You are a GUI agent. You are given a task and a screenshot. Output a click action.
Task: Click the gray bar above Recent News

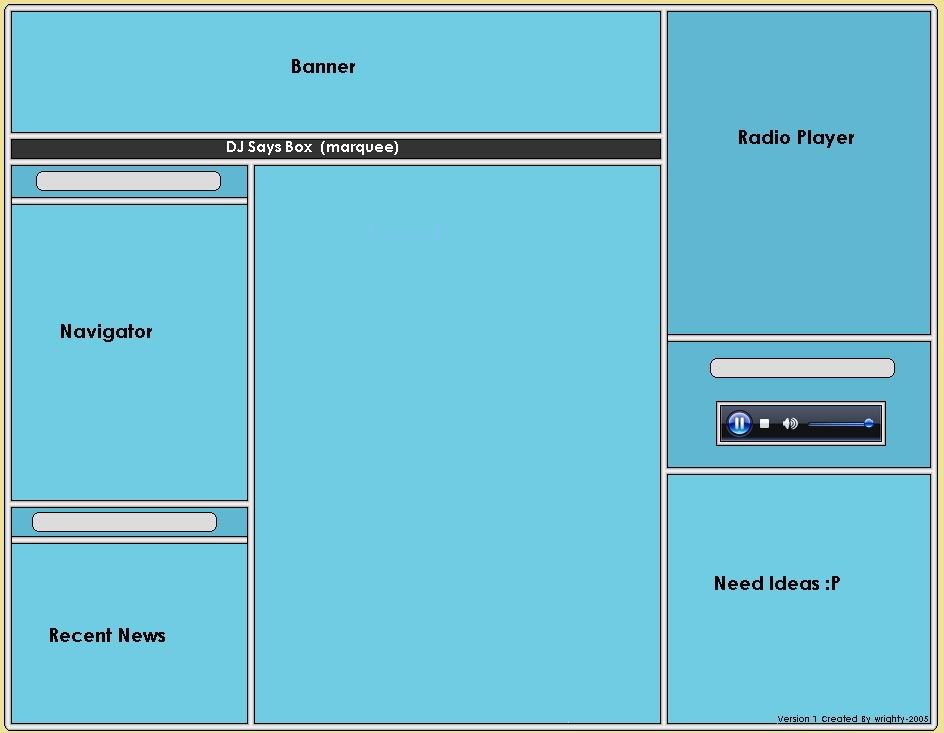(x=124, y=522)
